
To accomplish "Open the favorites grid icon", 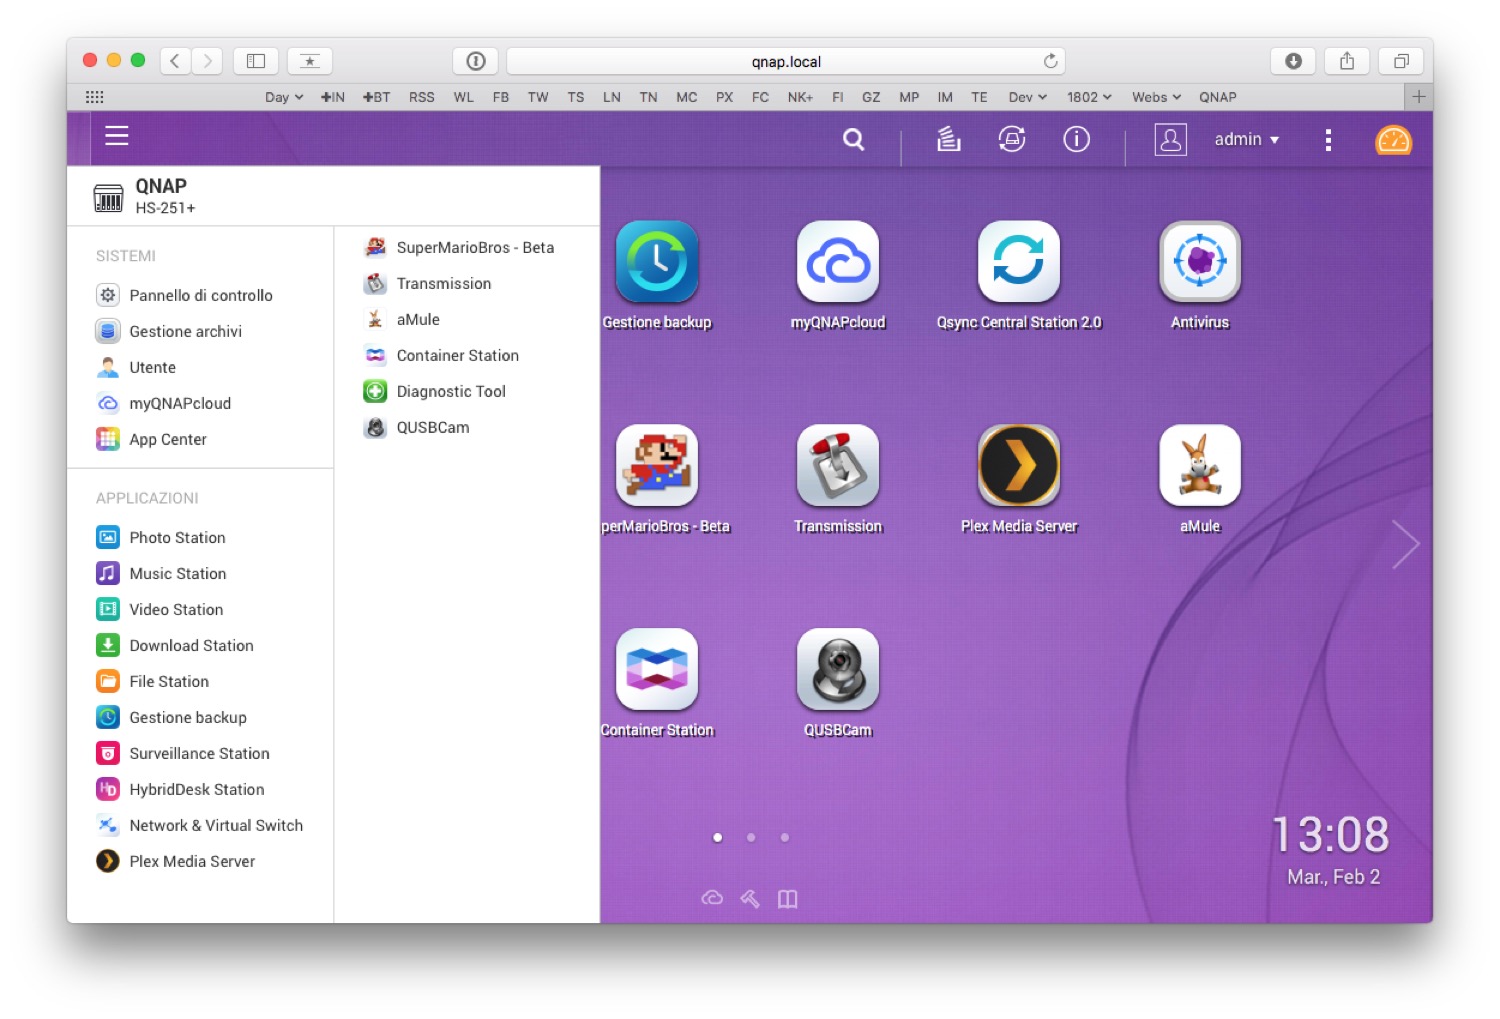I will click(95, 97).
